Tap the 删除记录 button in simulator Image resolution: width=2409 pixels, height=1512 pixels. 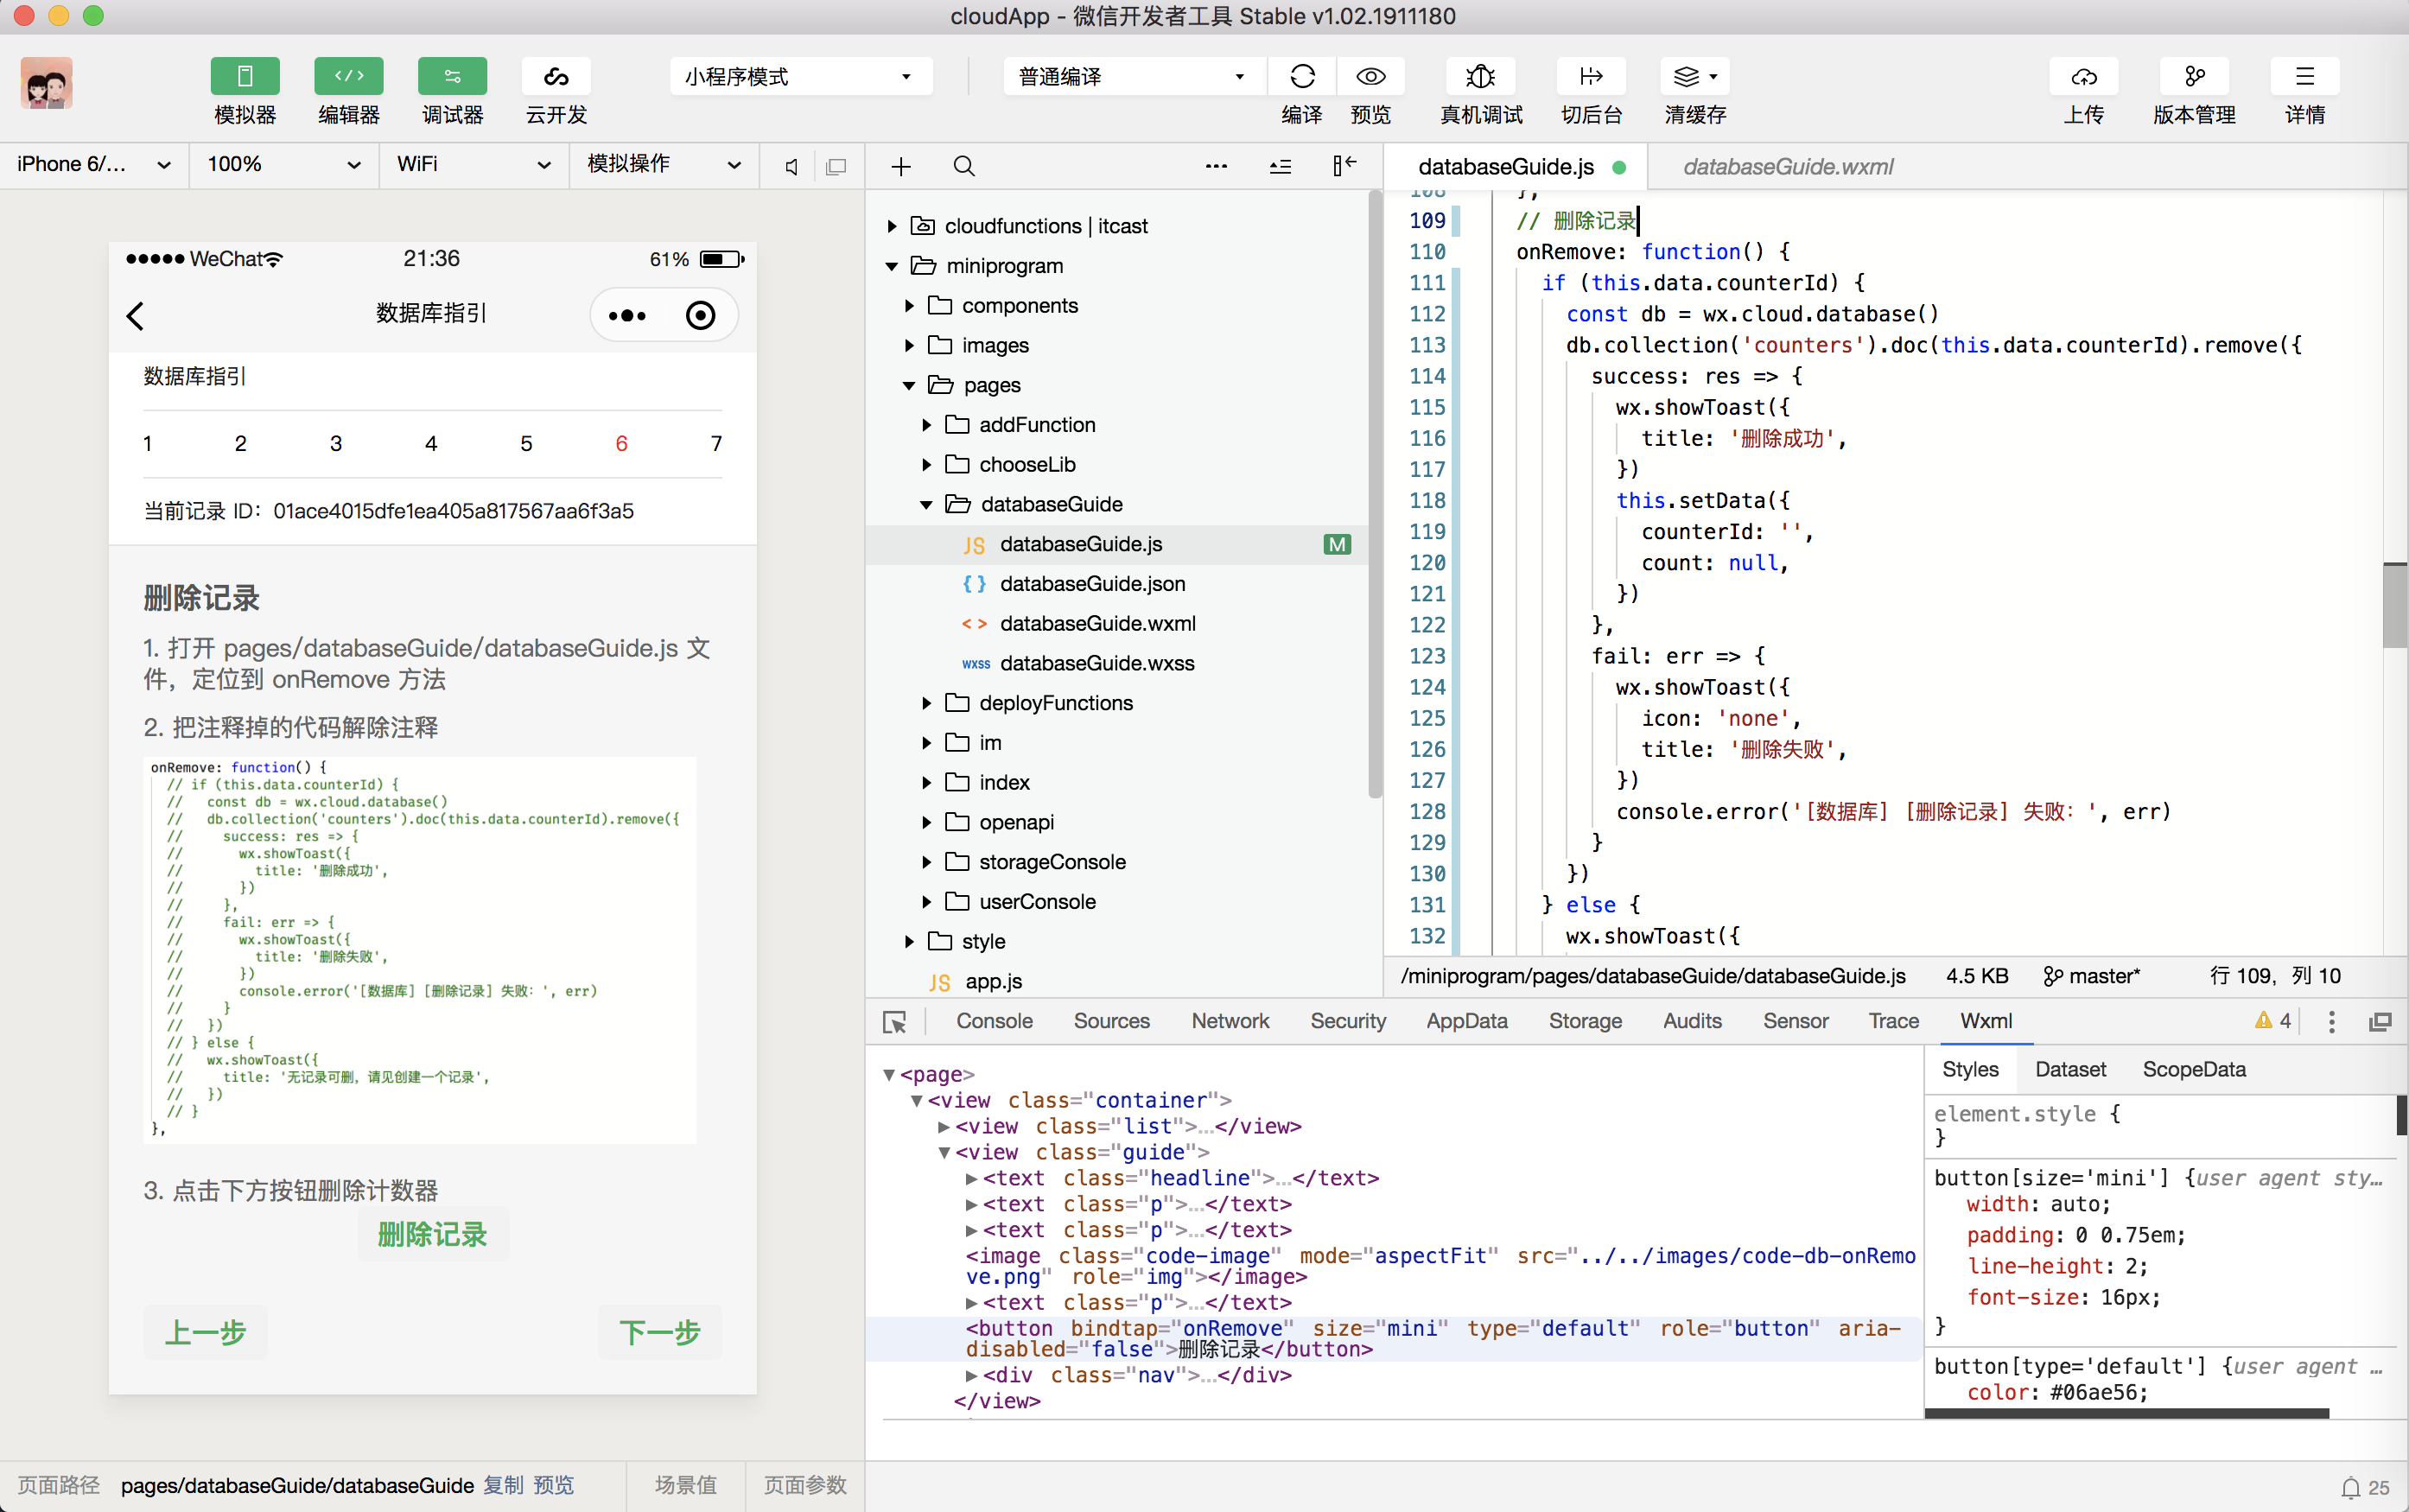(432, 1234)
